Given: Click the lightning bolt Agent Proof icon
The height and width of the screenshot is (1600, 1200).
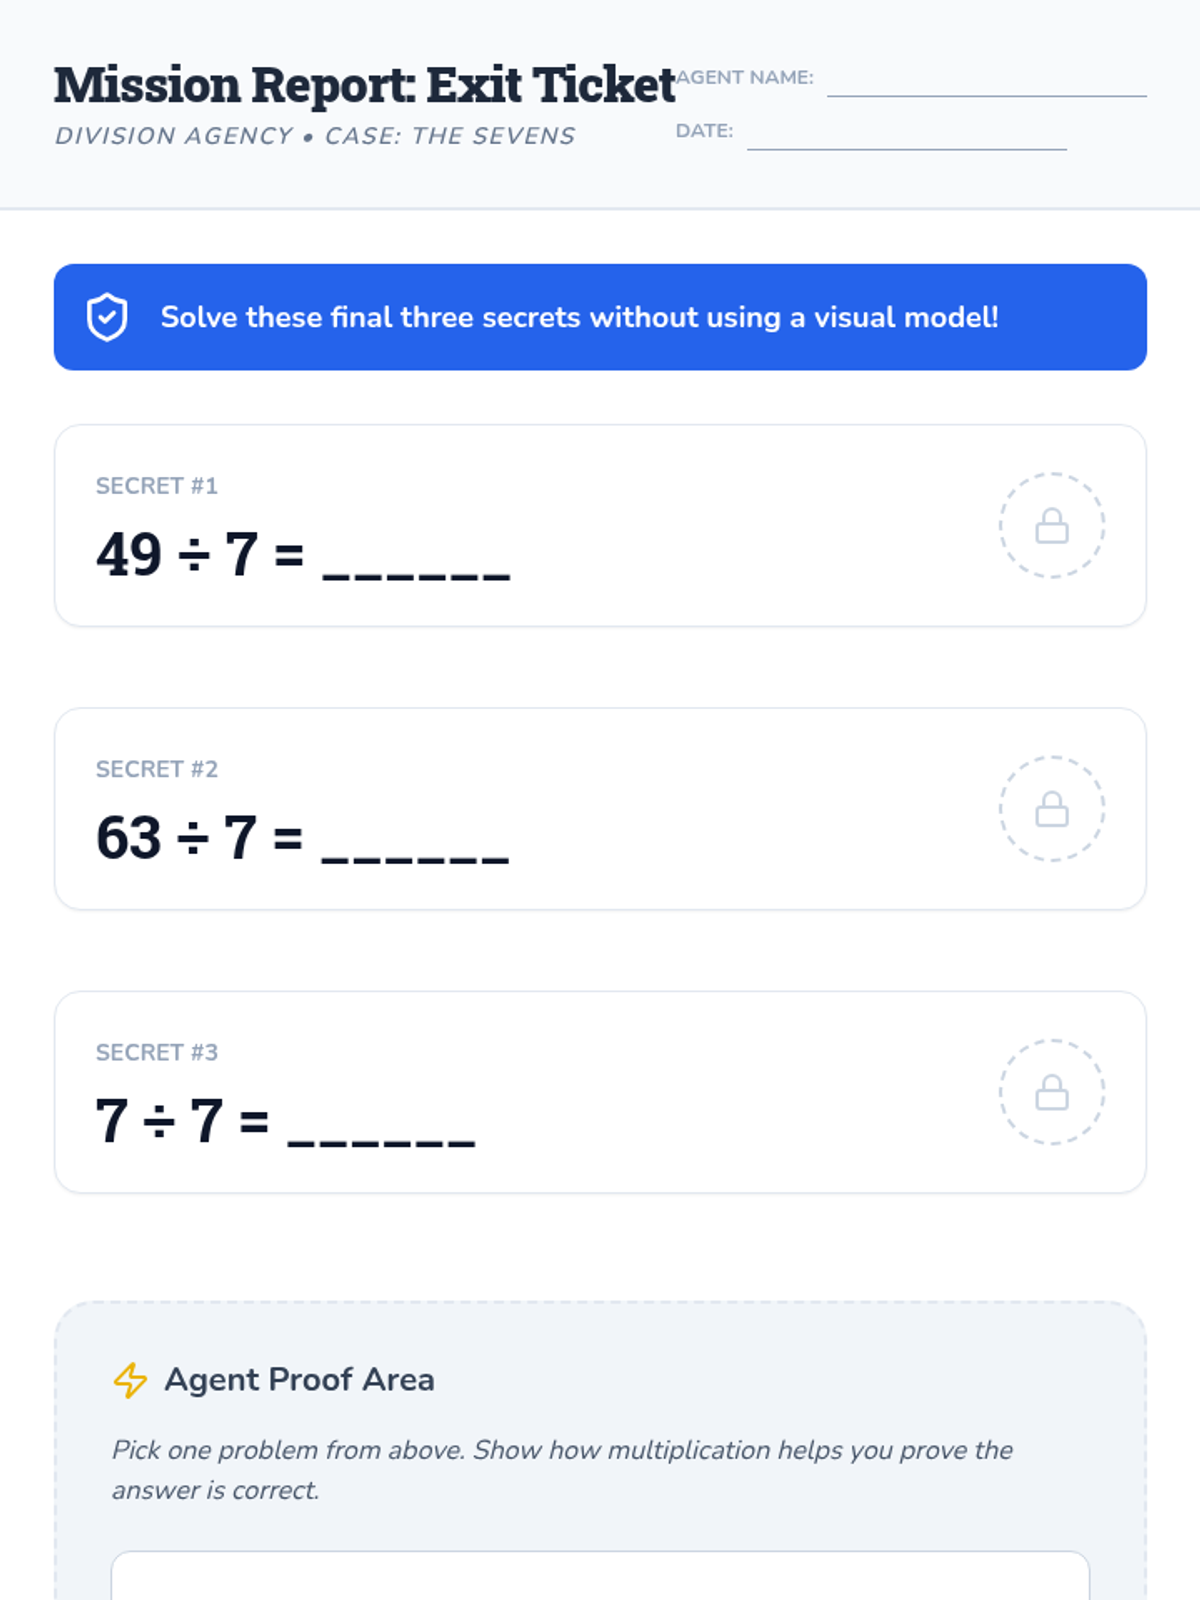Looking at the screenshot, I should click(x=130, y=1380).
